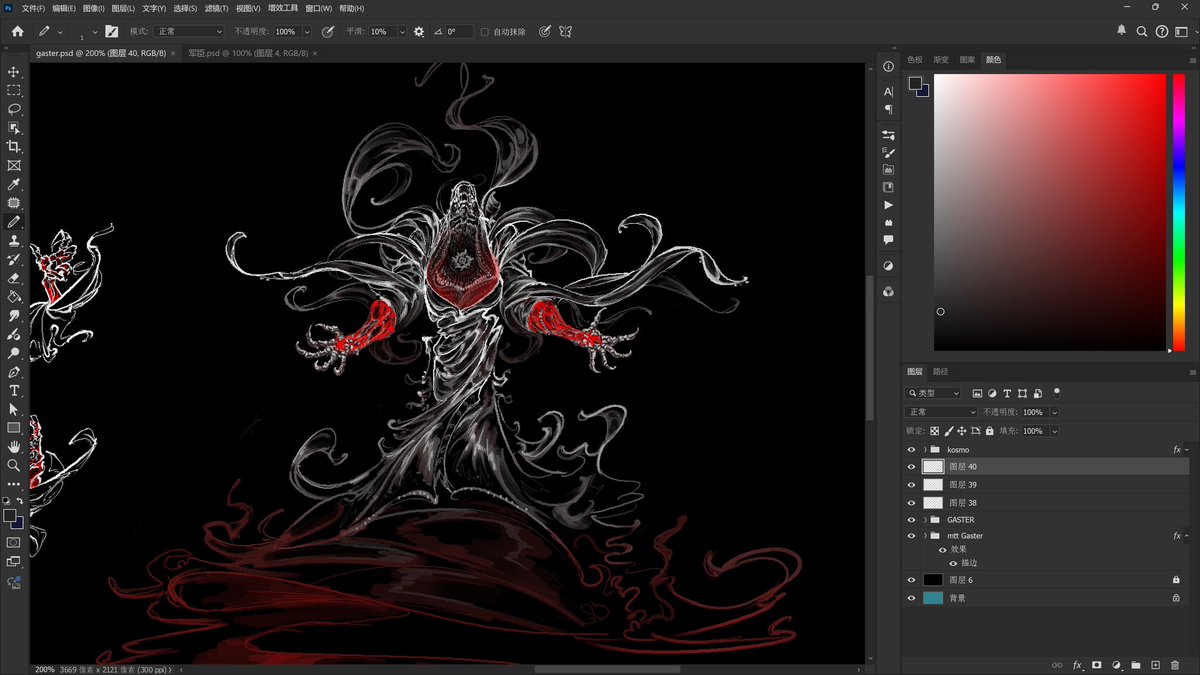The image size is (1200, 675).
Task: Add layer mask icon
Action: [x=1097, y=665]
